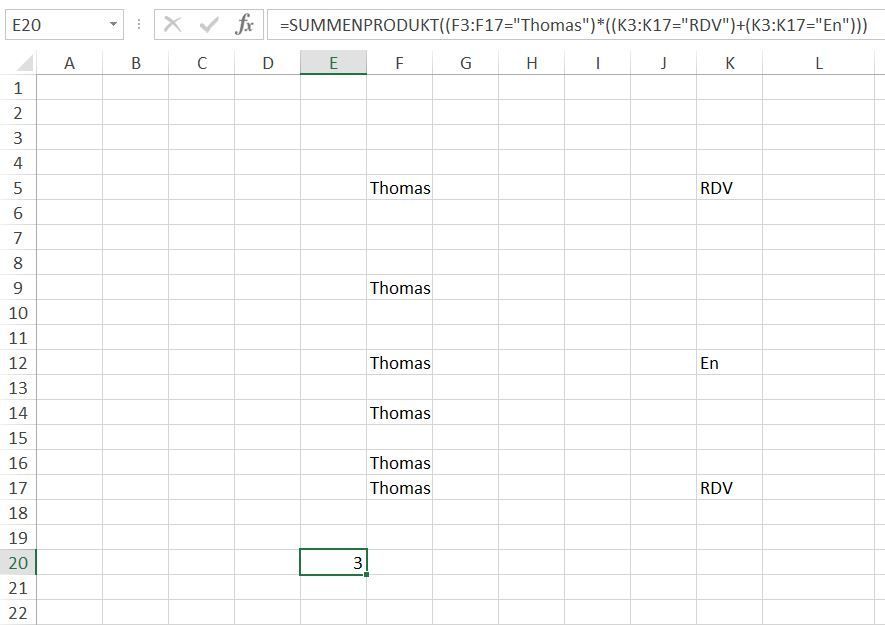
Task: Select column H header
Action: tap(532, 63)
